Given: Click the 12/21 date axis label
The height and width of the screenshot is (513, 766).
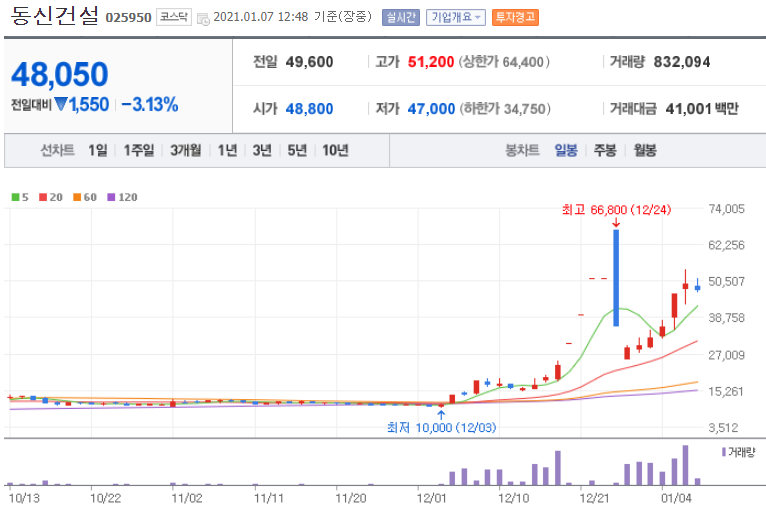Looking at the screenshot, I should pos(595,498).
